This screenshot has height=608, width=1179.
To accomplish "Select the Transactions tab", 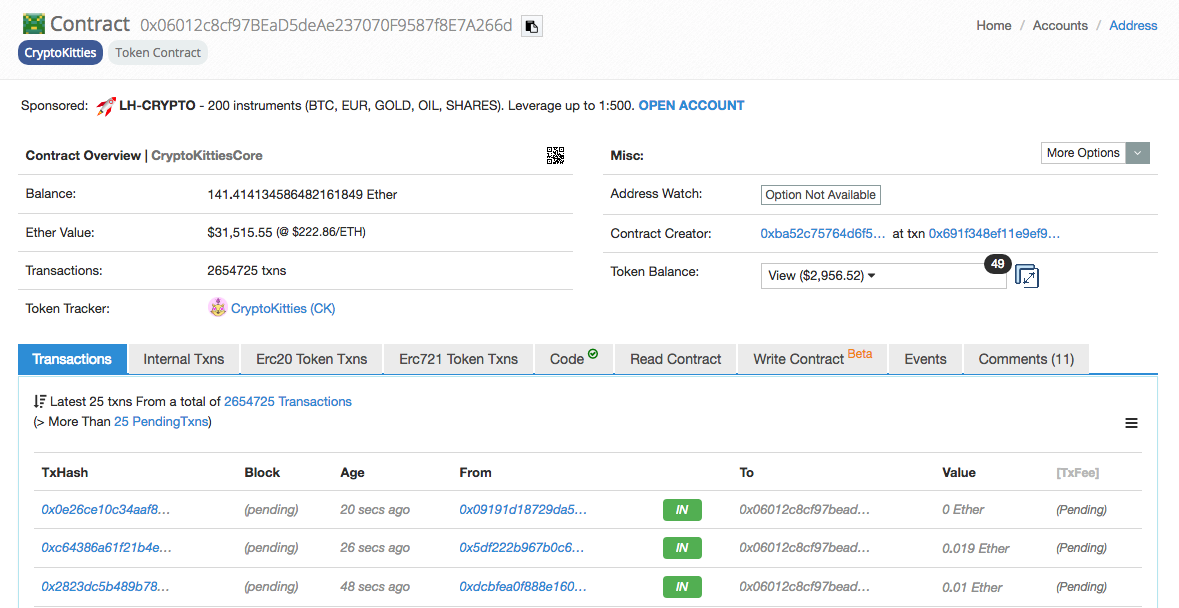I will tap(72, 359).
